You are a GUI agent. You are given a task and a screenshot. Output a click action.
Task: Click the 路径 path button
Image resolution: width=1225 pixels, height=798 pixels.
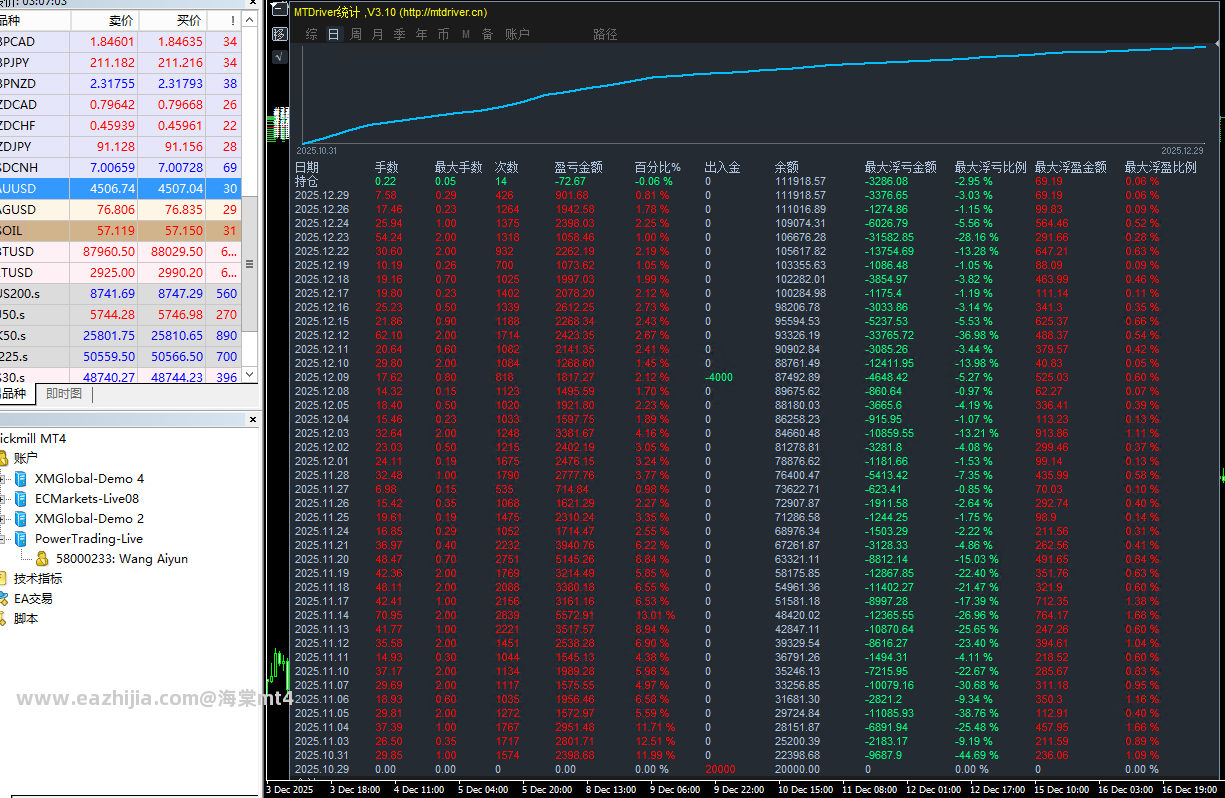click(605, 34)
